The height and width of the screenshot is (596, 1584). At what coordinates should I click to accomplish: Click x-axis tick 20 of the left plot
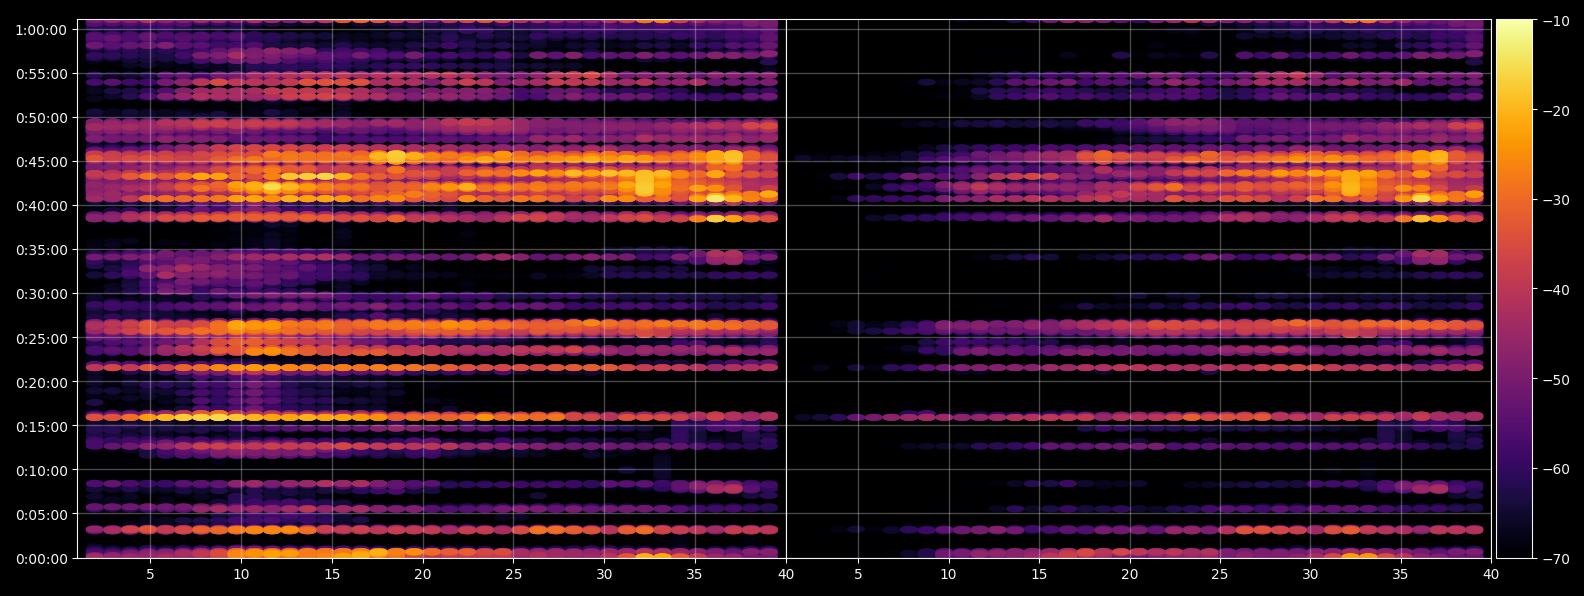point(423,575)
